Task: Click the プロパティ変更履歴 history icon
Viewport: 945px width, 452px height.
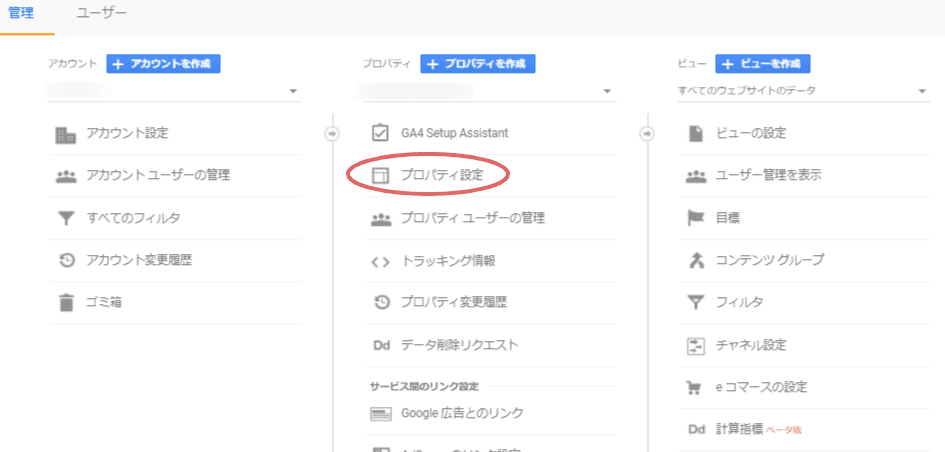Action: tap(381, 303)
